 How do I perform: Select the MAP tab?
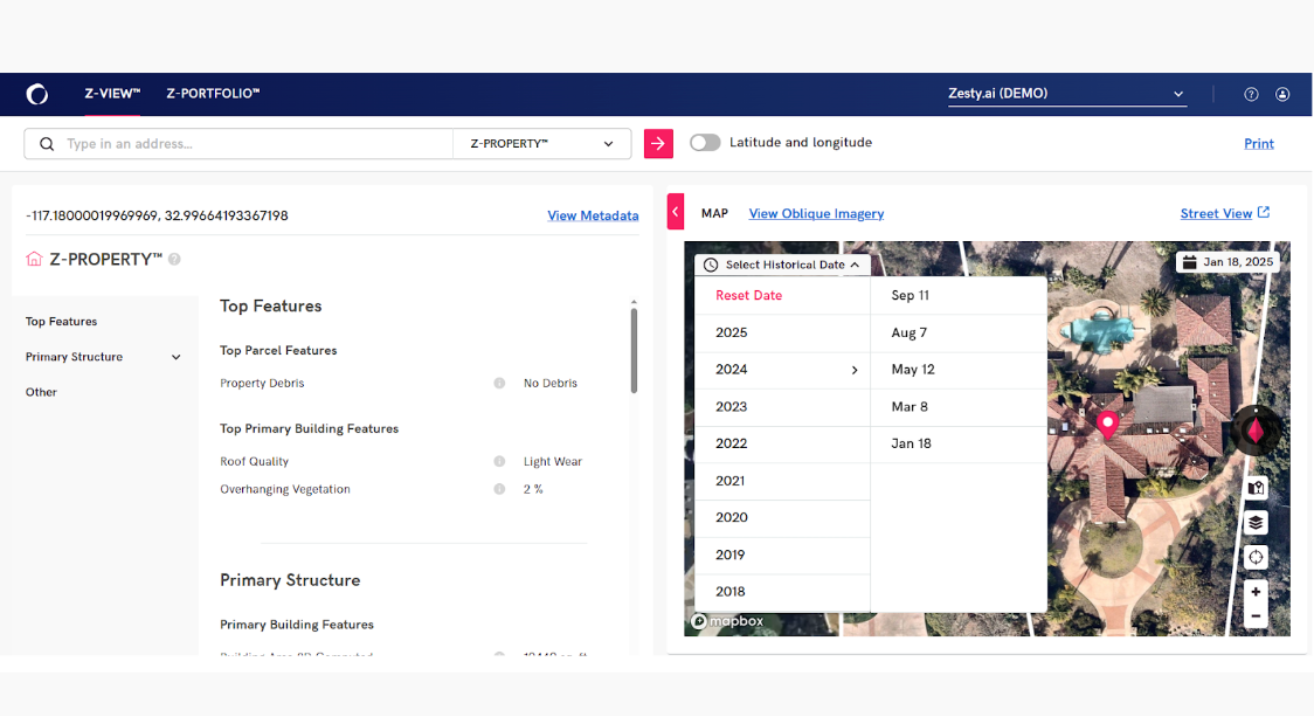[x=715, y=213]
